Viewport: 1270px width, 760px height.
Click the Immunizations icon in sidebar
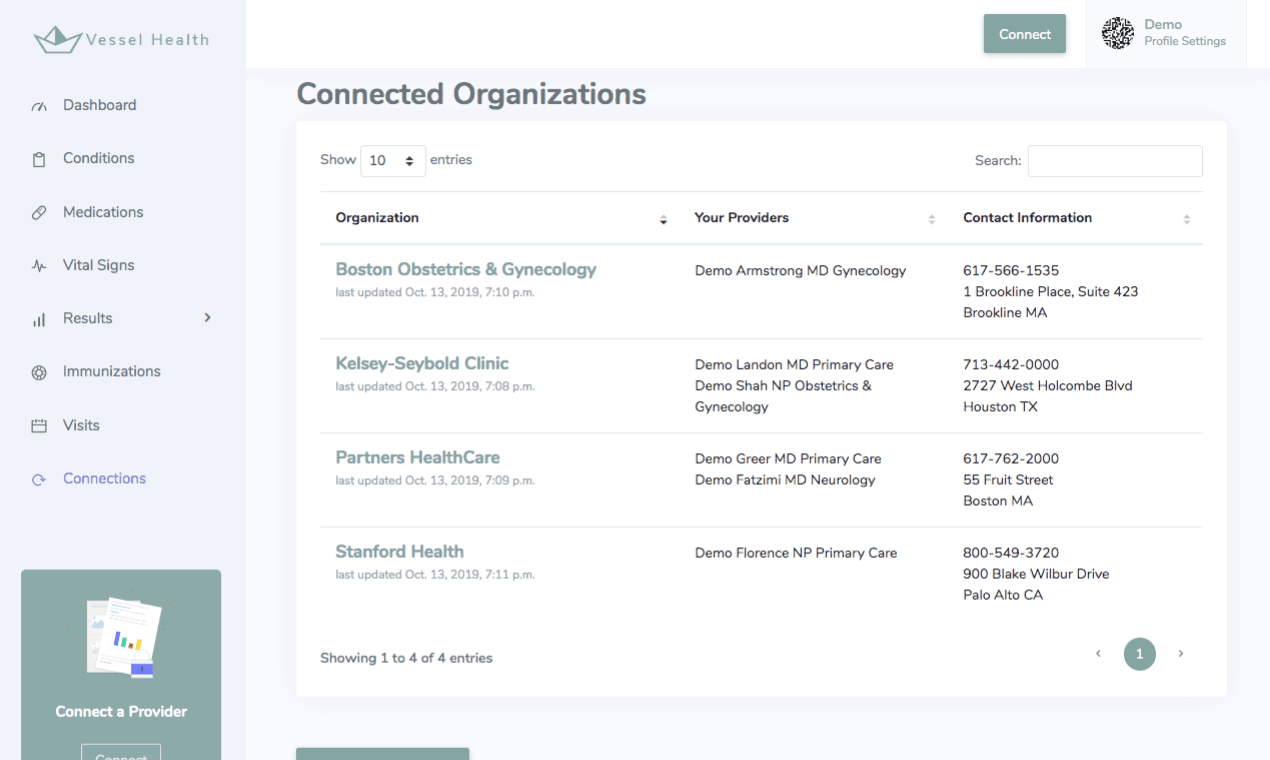point(39,372)
